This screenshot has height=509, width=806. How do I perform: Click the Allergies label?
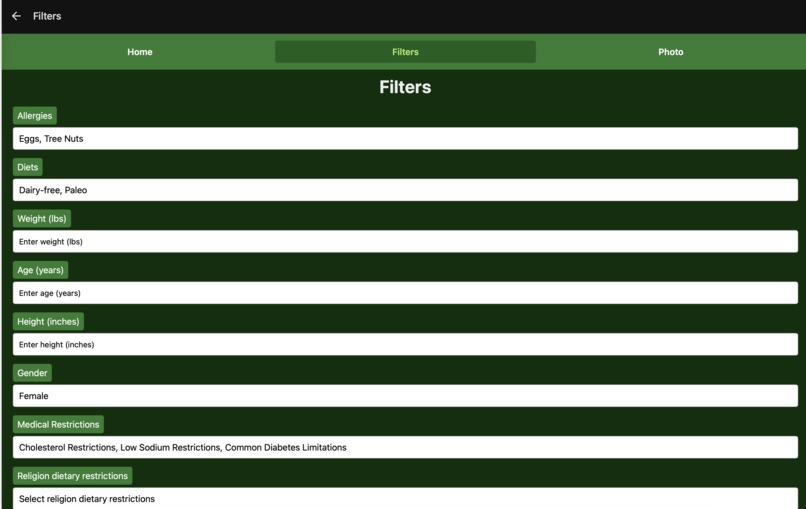click(34, 116)
